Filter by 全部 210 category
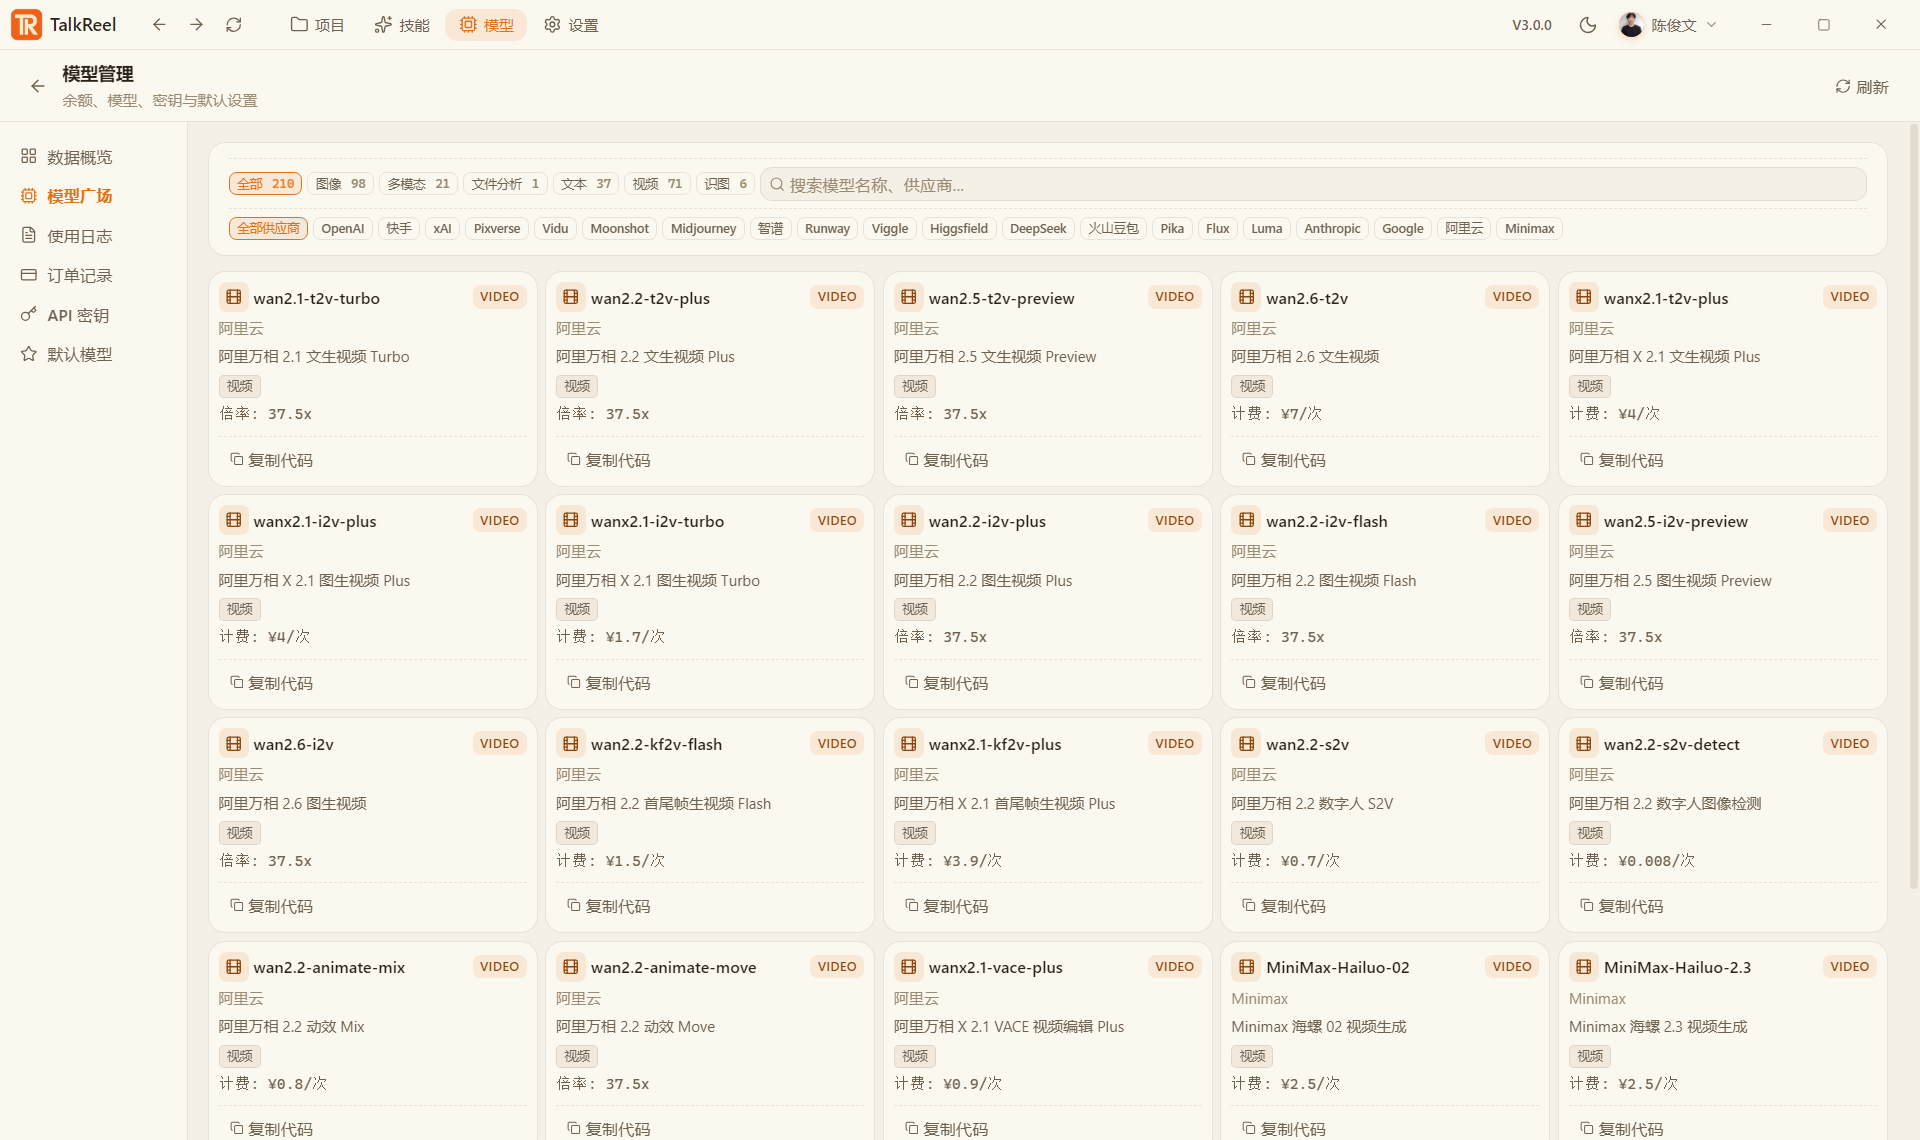 point(265,184)
